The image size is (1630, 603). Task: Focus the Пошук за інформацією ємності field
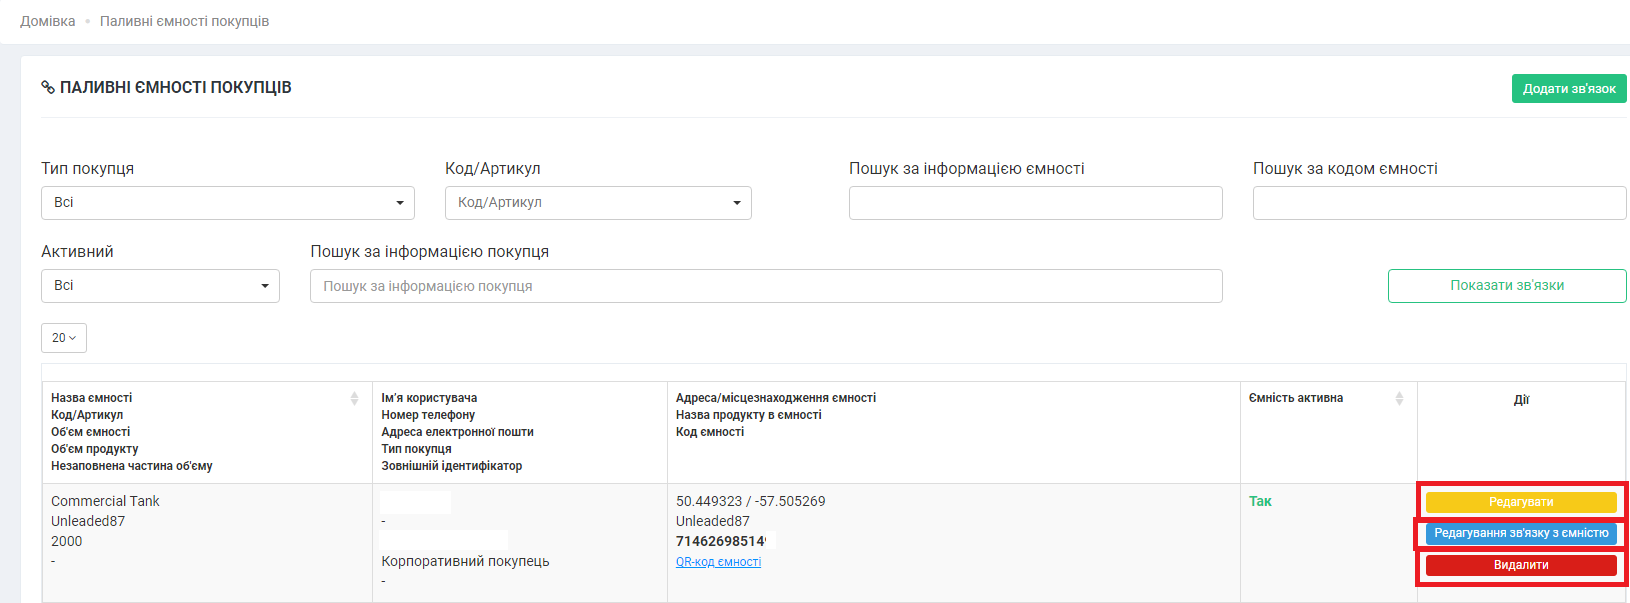tap(1035, 203)
